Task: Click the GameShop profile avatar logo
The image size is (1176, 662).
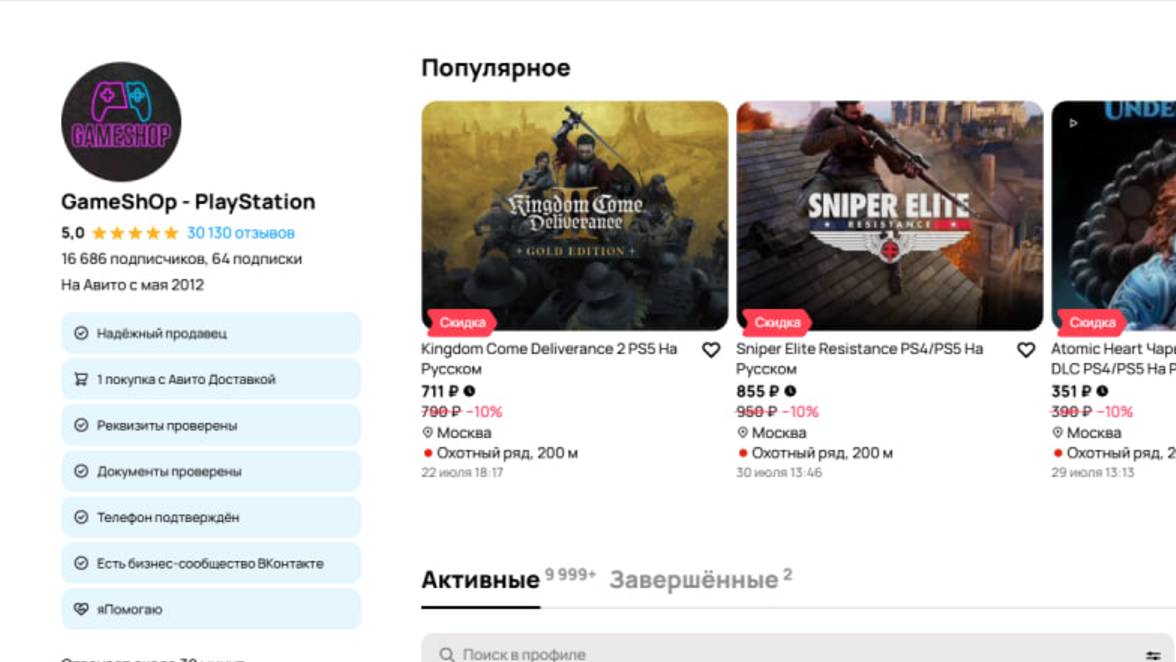Action: click(x=121, y=121)
